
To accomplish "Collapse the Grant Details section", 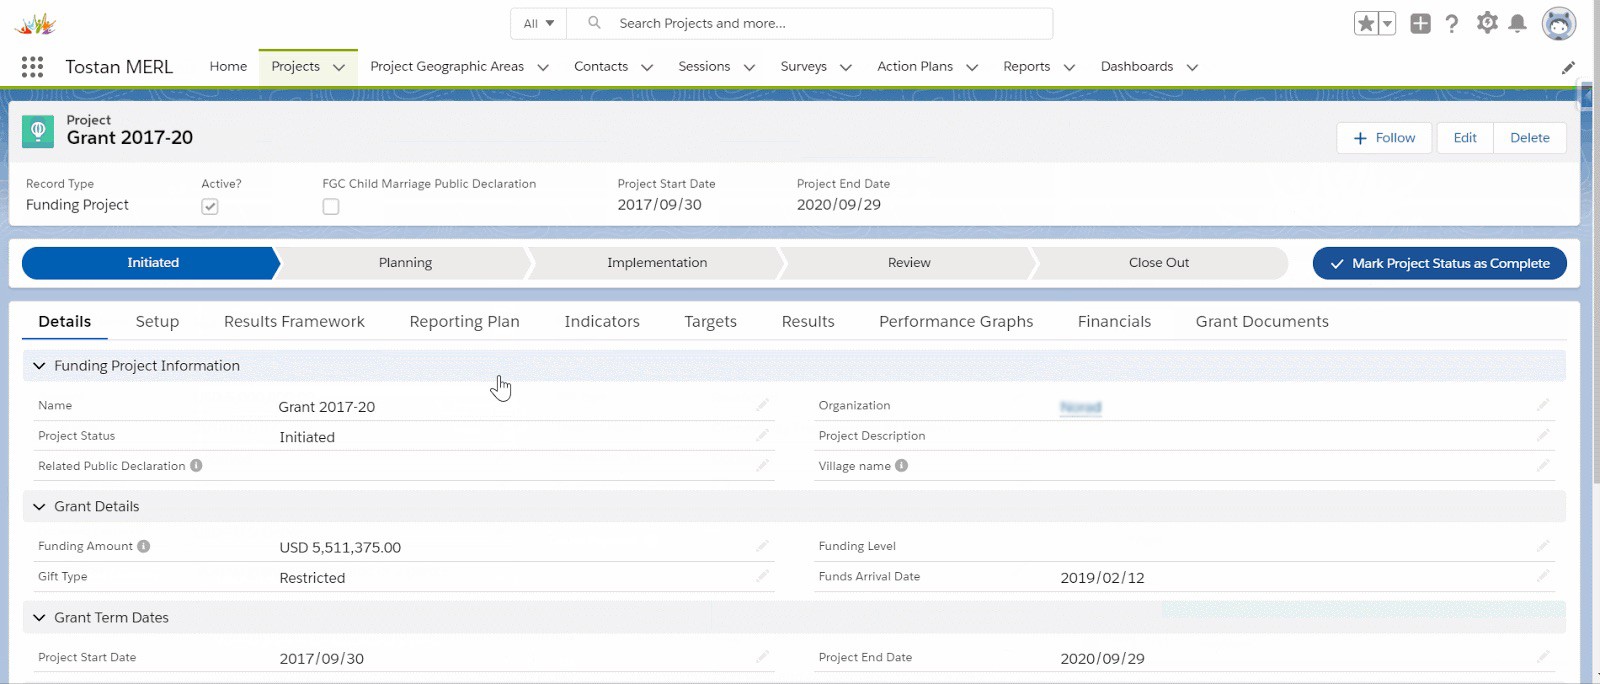I will point(39,506).
